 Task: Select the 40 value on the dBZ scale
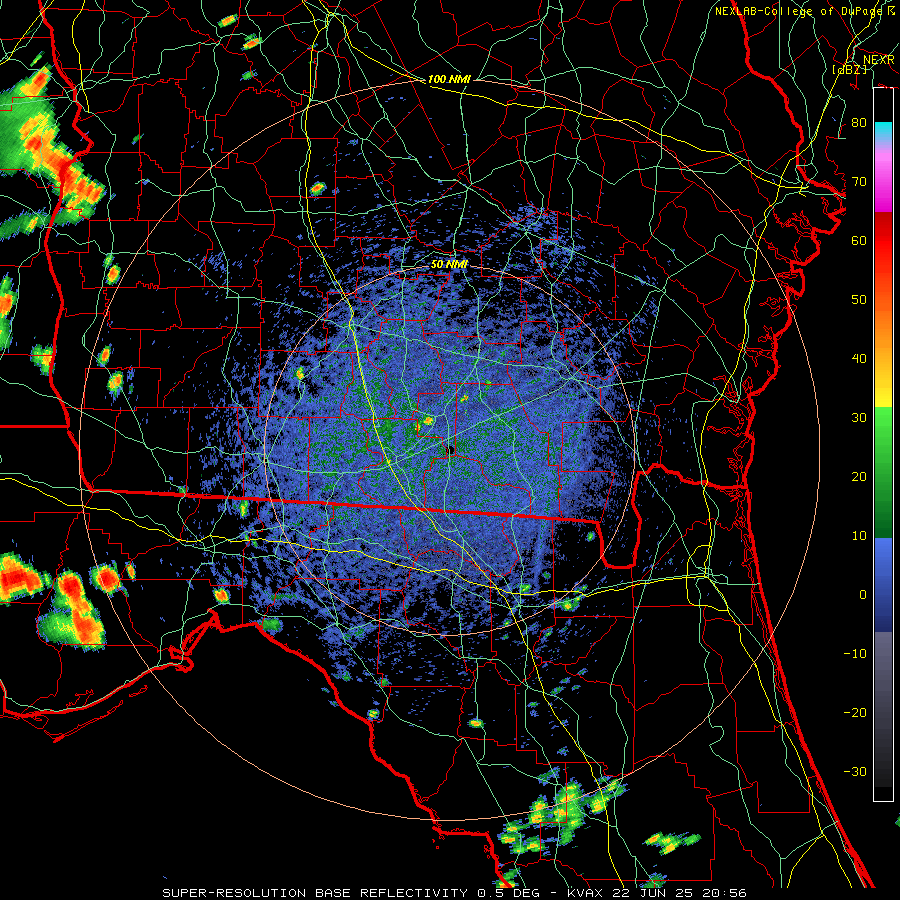[859, 359]
